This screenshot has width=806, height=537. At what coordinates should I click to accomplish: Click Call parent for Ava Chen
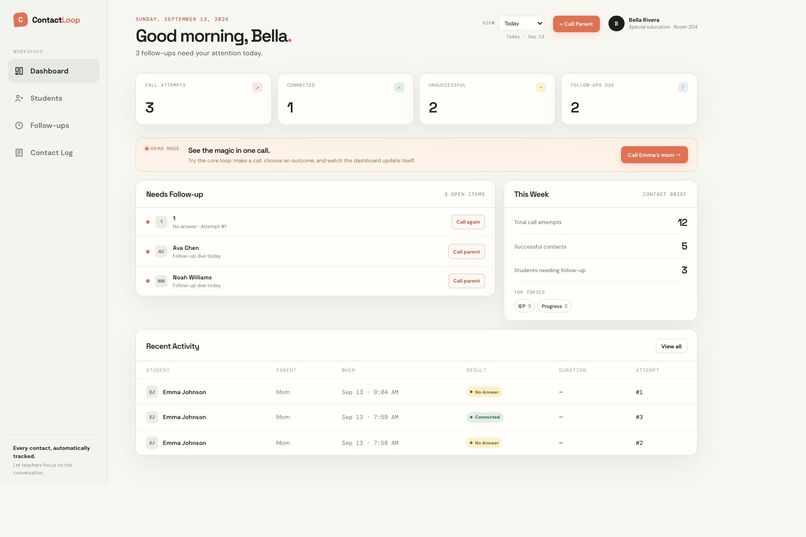click(466, 252)
